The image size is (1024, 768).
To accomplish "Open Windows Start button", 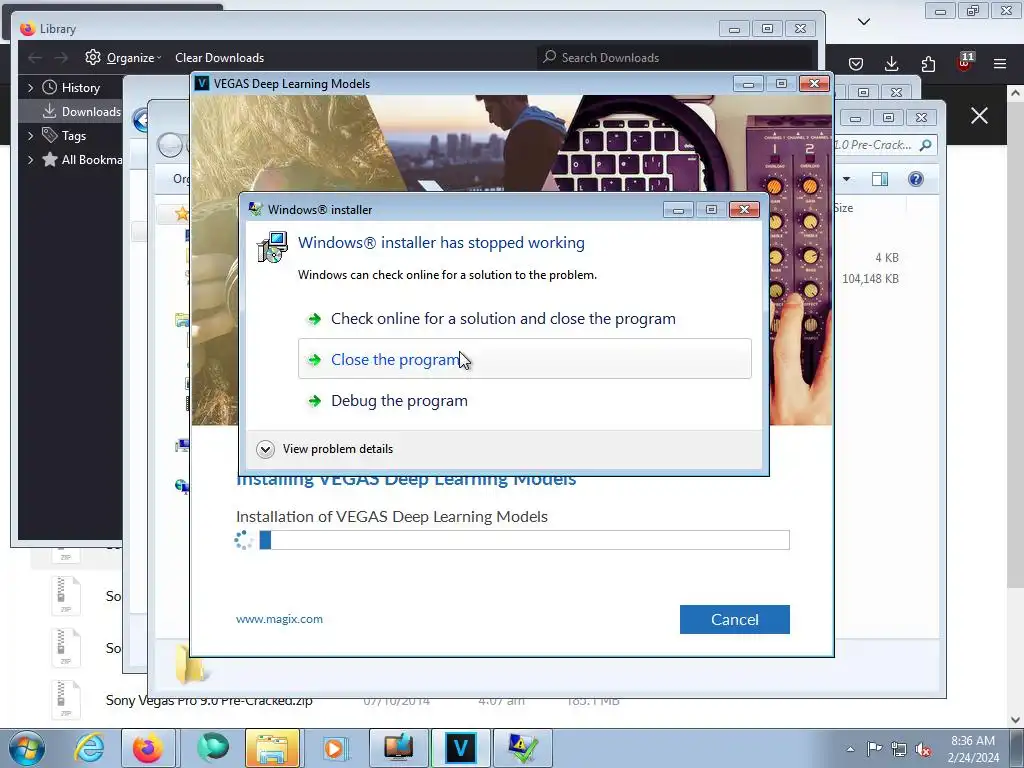I will (x=26, y=748).
